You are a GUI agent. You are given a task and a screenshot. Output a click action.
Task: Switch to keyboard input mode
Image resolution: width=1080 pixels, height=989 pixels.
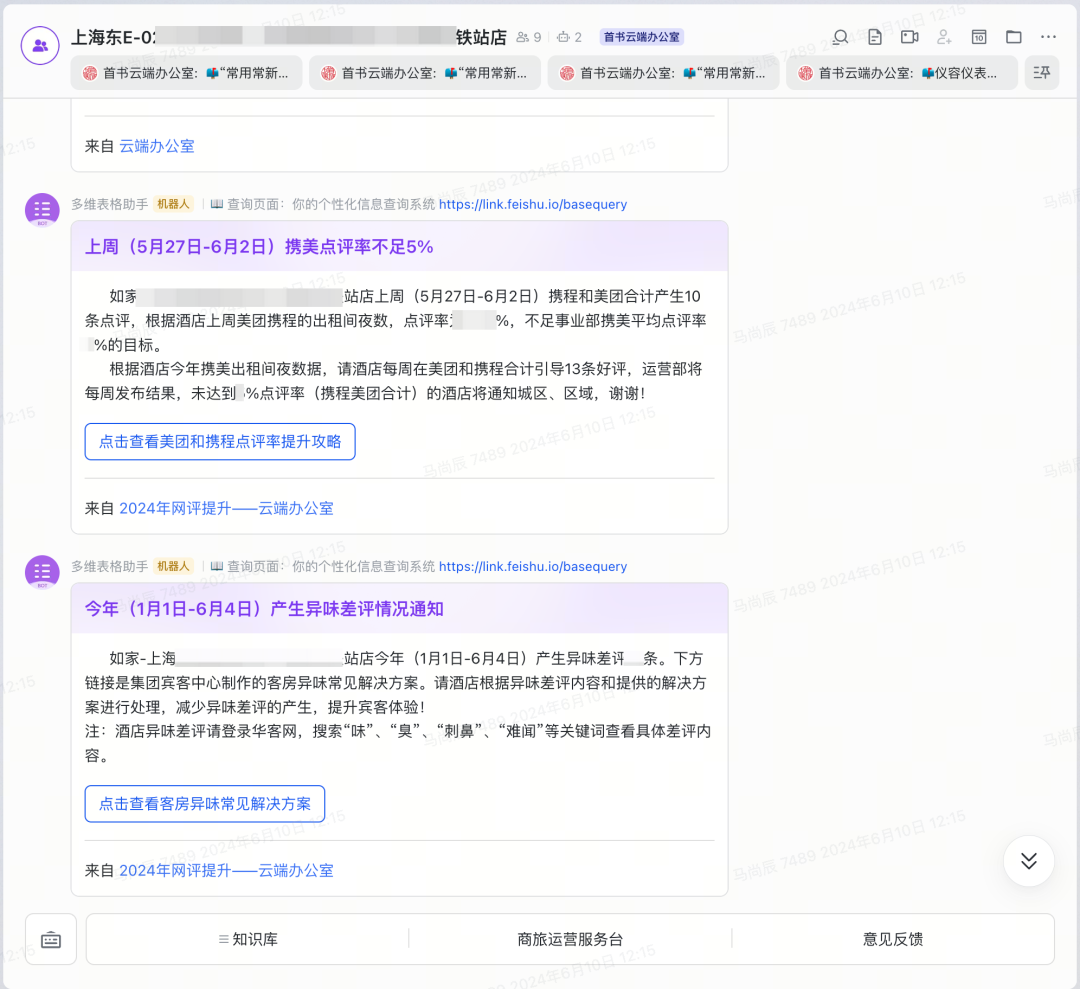(x=51, y=939)
